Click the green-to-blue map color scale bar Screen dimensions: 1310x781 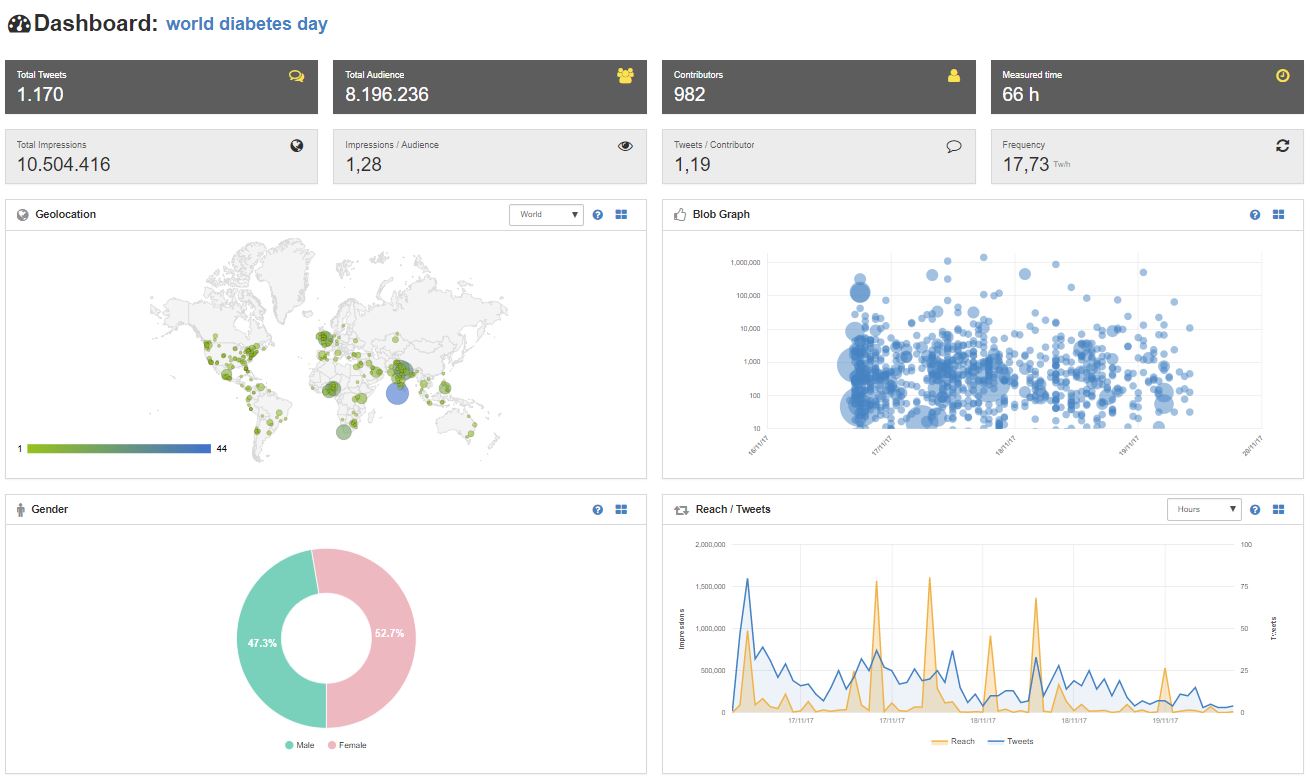point(119,449)
